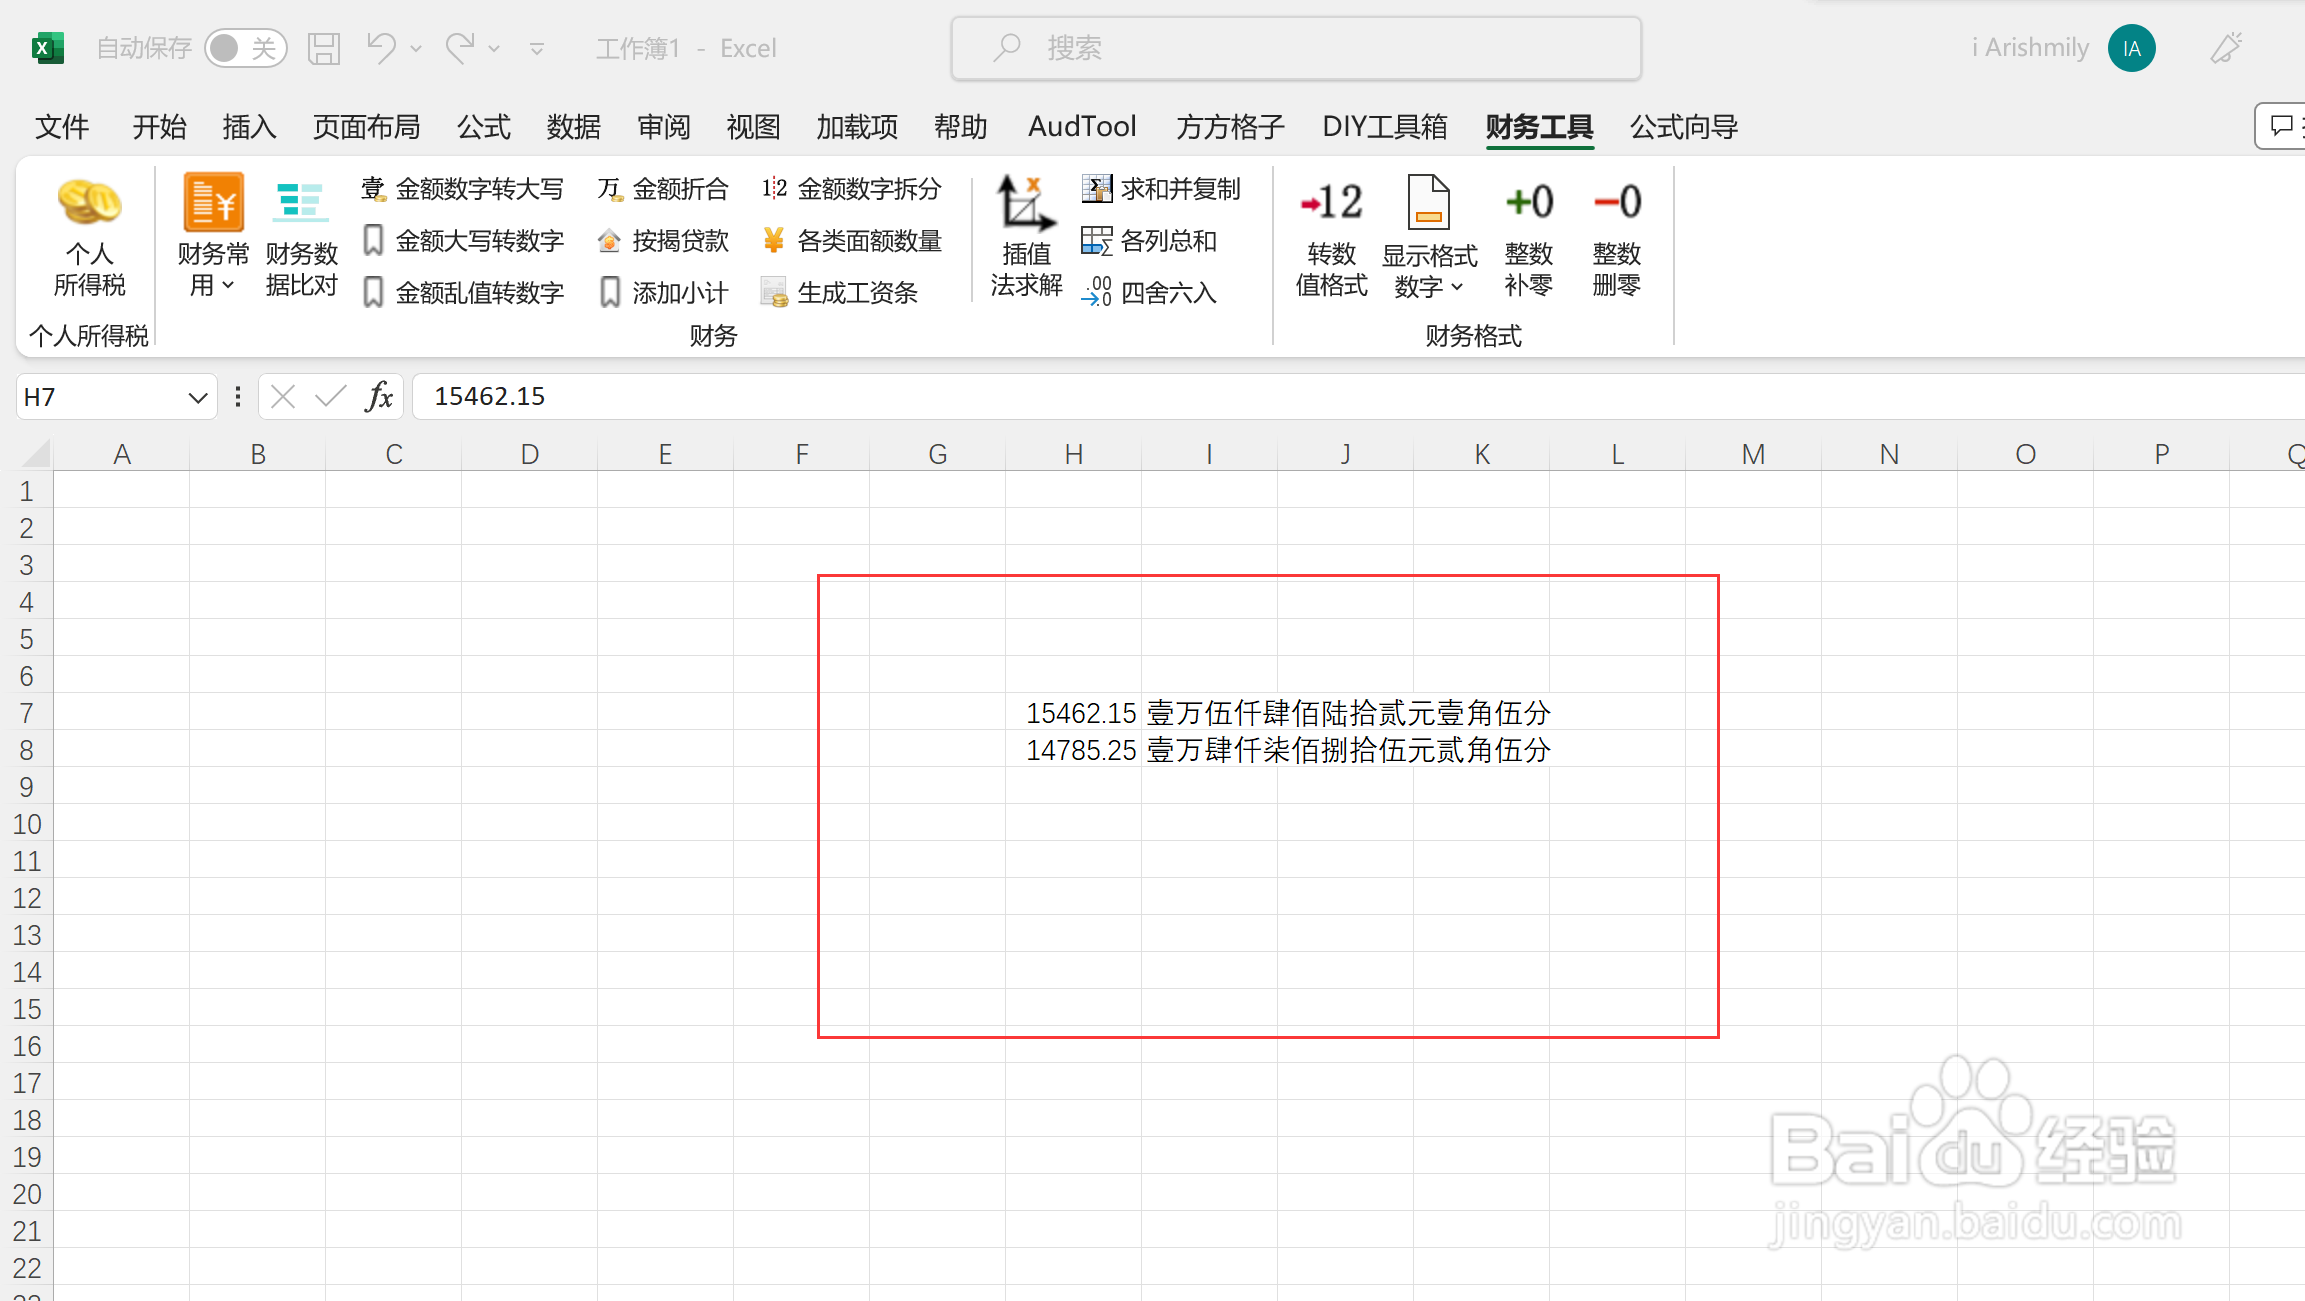Click the 搜索 search box
The image size is (2305, 1301).
point(1296,48)
